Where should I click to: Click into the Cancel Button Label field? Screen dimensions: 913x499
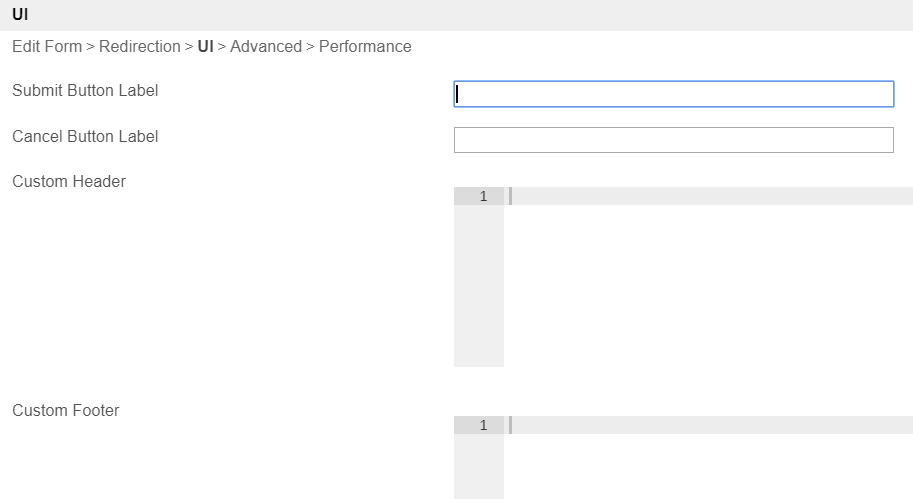coord(673,140)
